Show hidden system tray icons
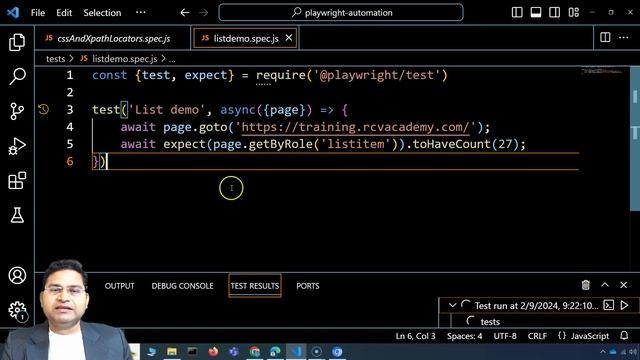 602,352
